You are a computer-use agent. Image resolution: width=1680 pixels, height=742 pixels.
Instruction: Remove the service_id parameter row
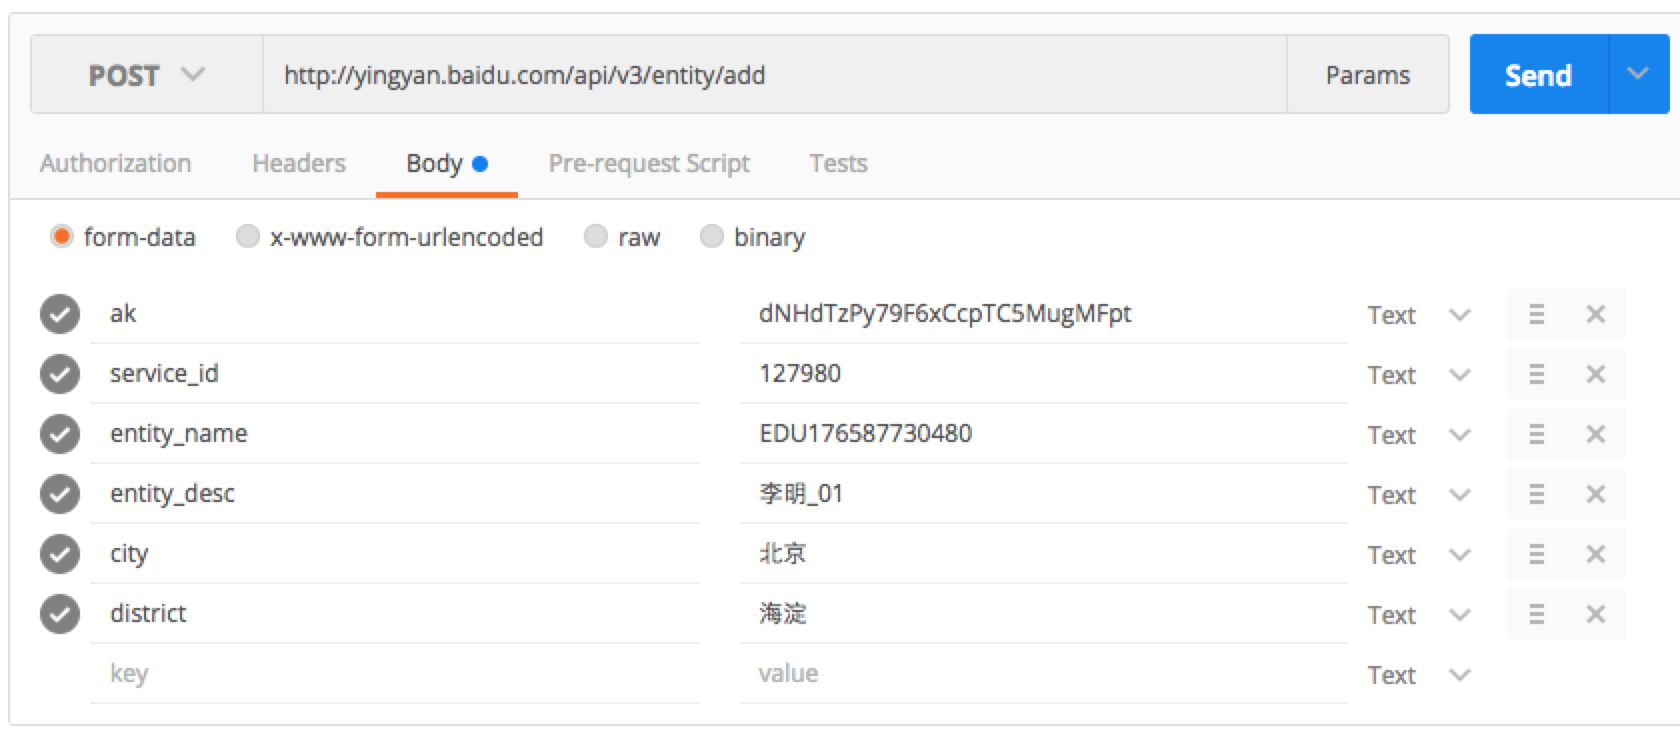tap(1595, 374)
